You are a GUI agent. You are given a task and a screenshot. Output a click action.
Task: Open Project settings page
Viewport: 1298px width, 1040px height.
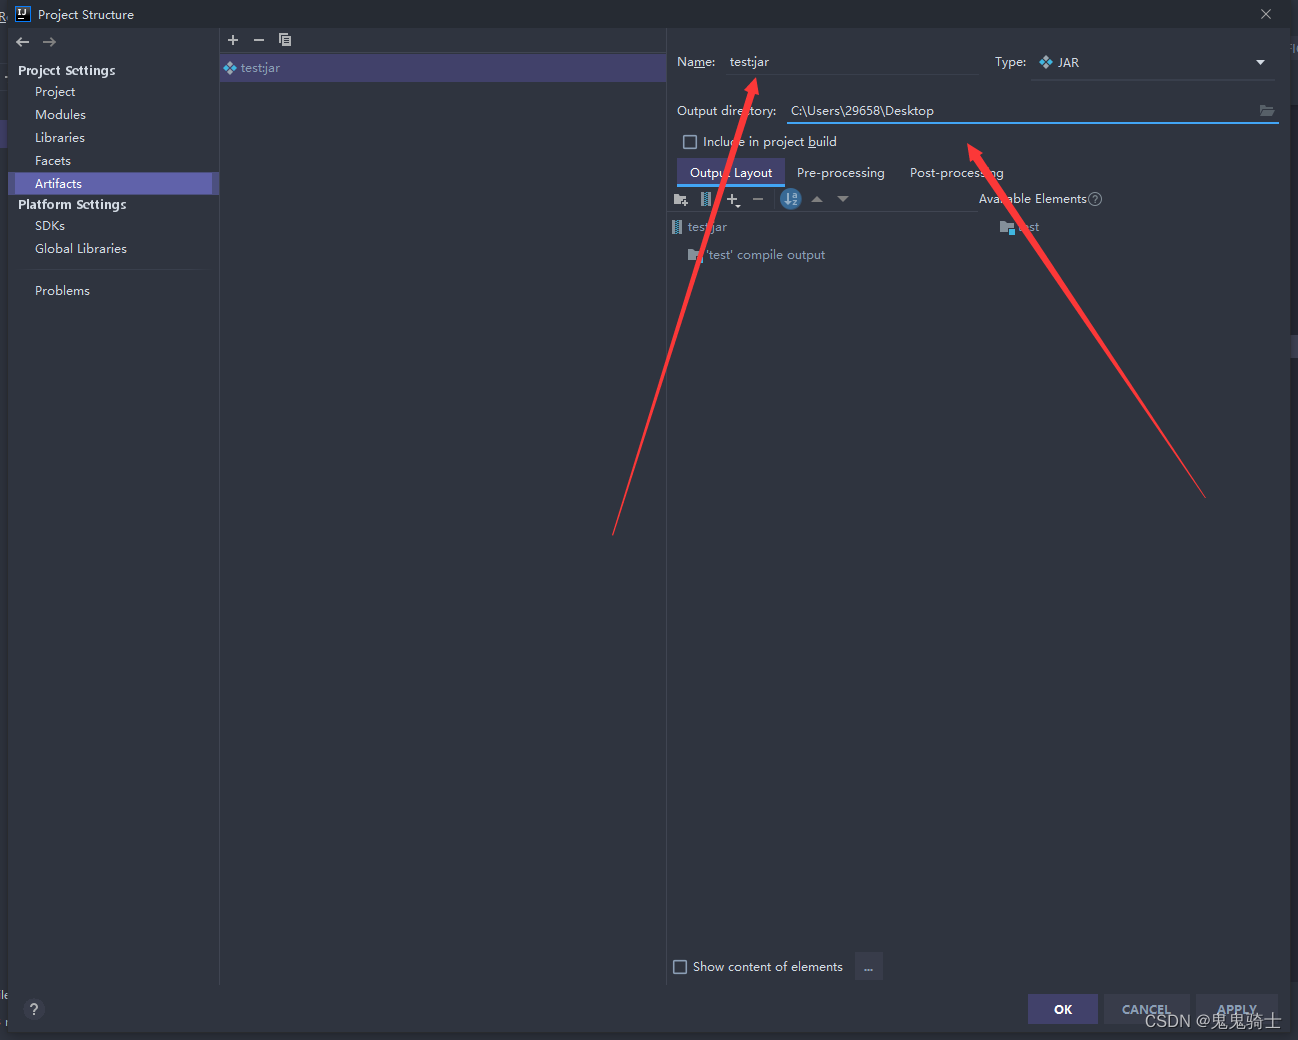(x=55, y=92)
